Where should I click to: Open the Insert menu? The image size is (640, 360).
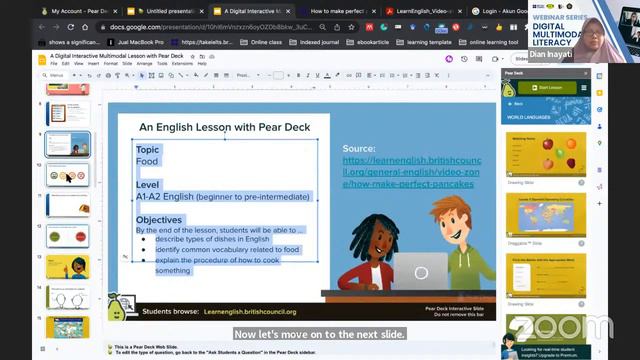click(93, 64)
